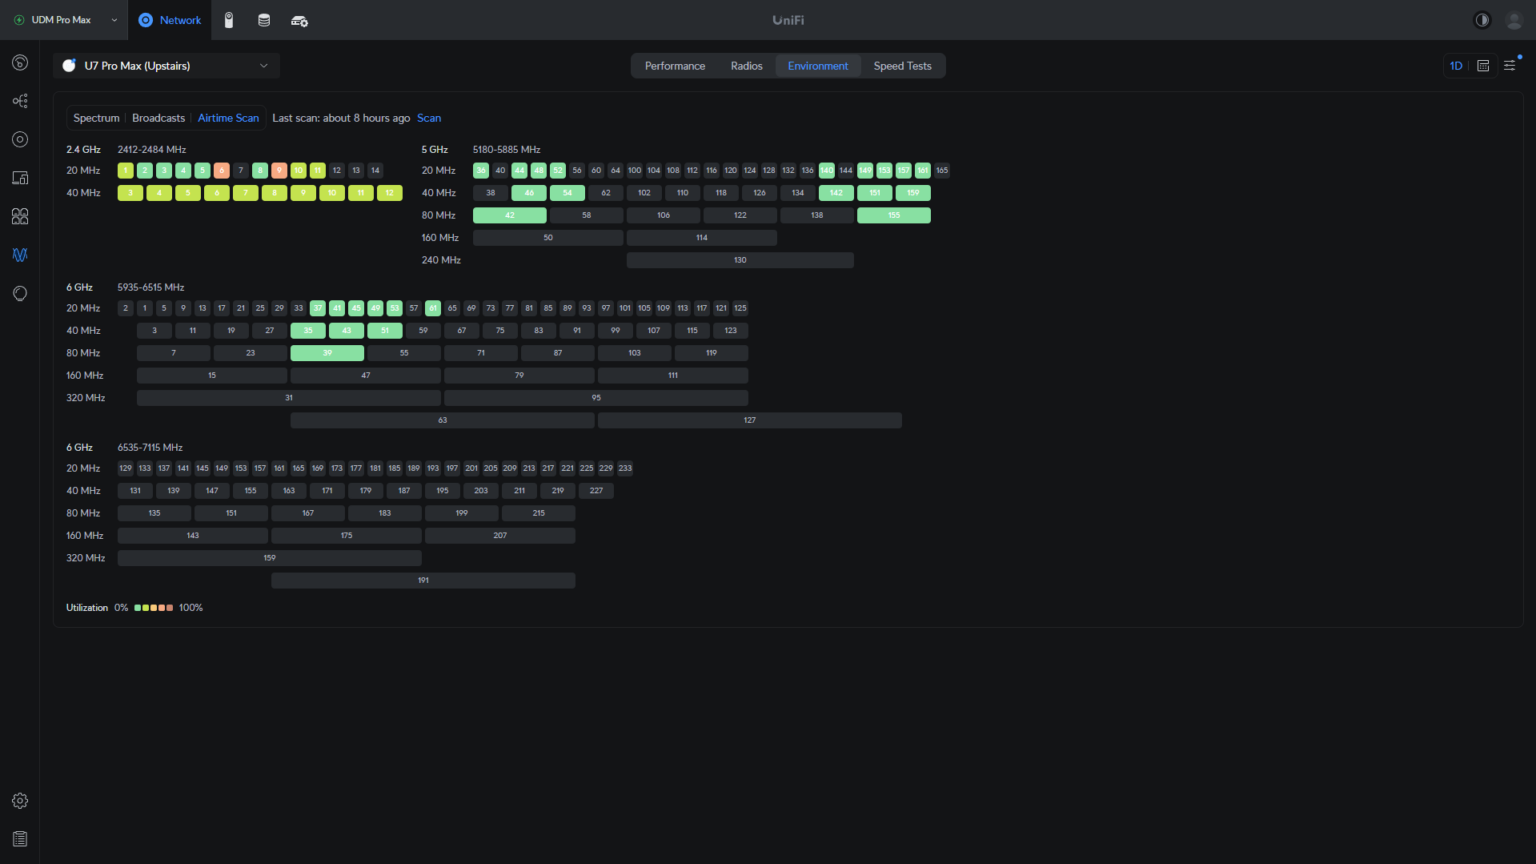Open the Topology view in sidebar
The image size is (1536, 864).
click(20, 101)
